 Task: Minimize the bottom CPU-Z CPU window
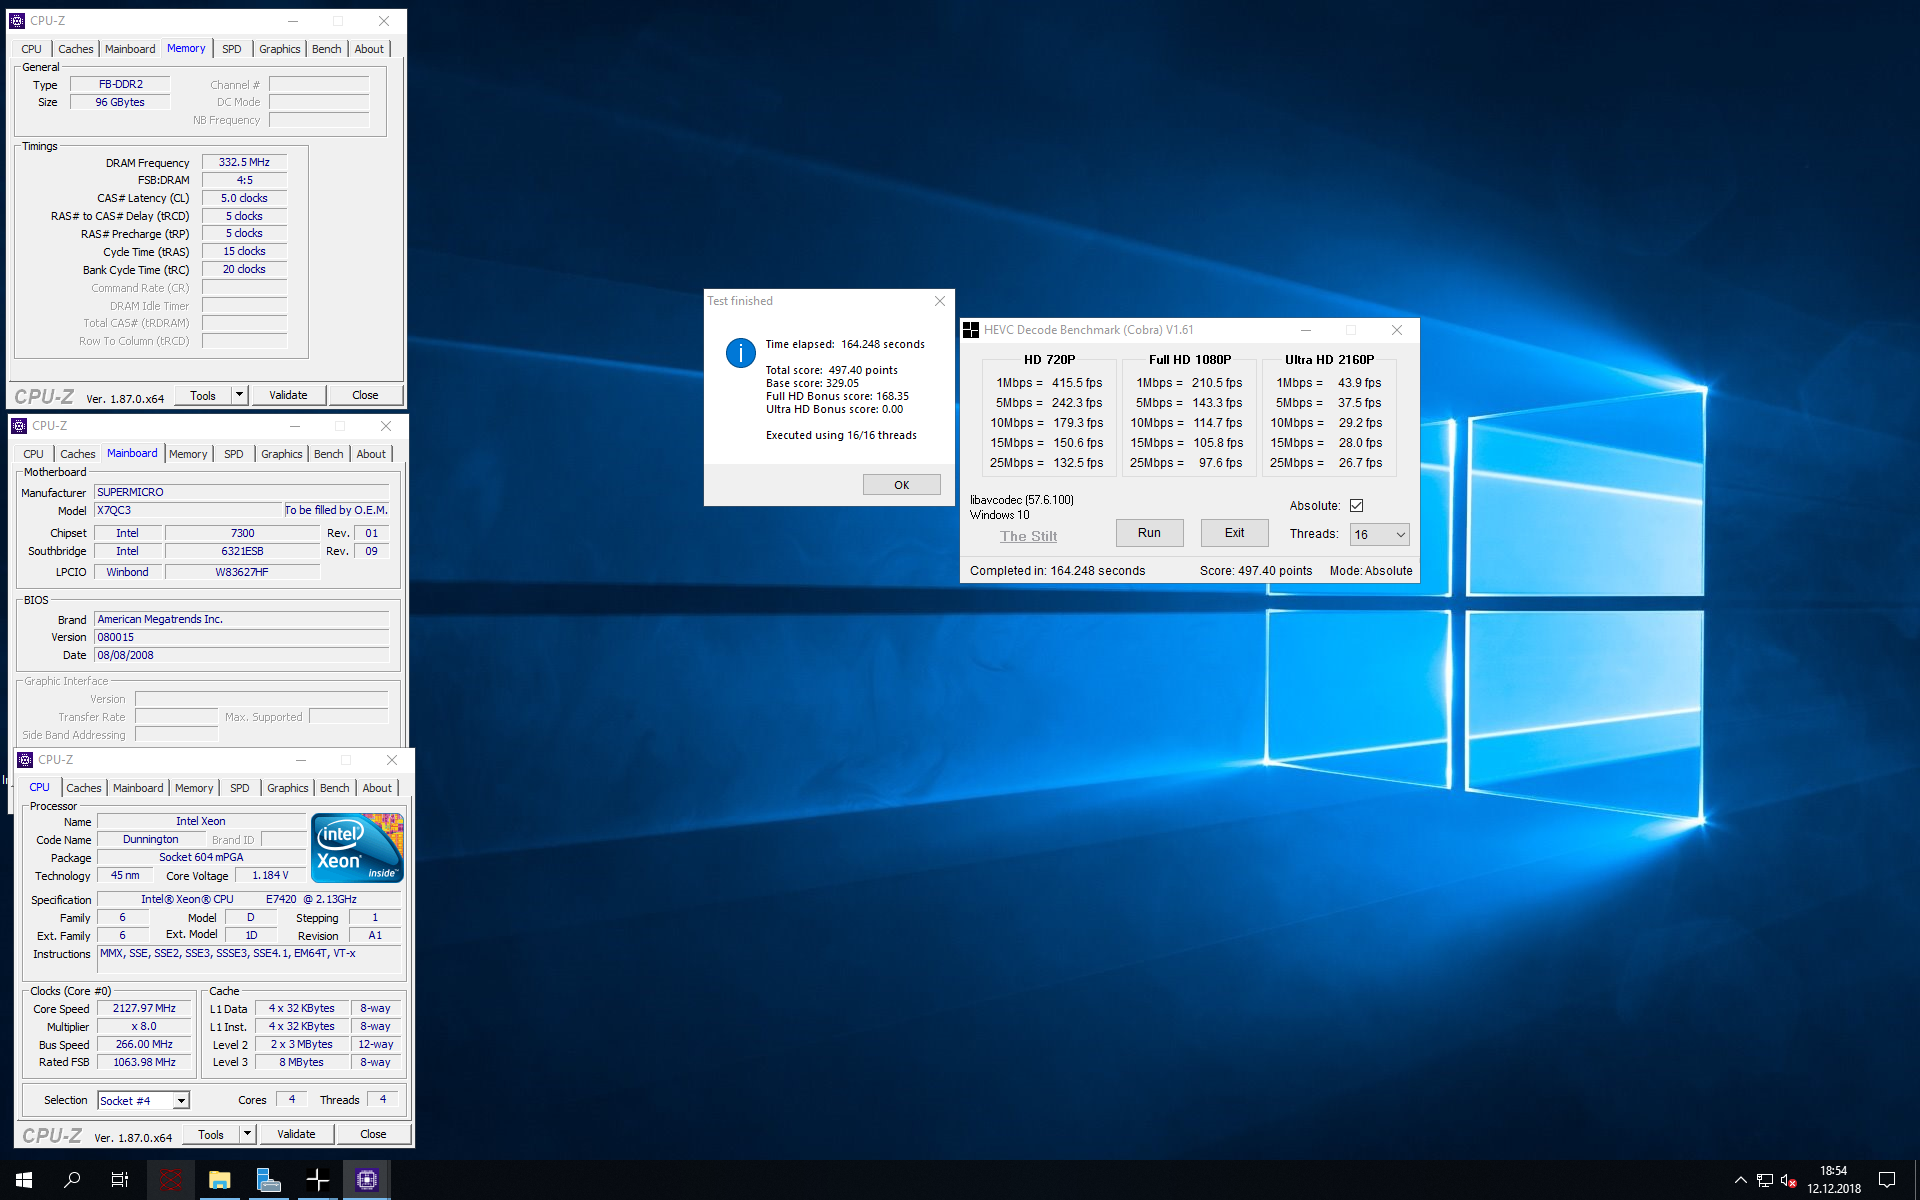pyautogui.click(x=301, y=760)
